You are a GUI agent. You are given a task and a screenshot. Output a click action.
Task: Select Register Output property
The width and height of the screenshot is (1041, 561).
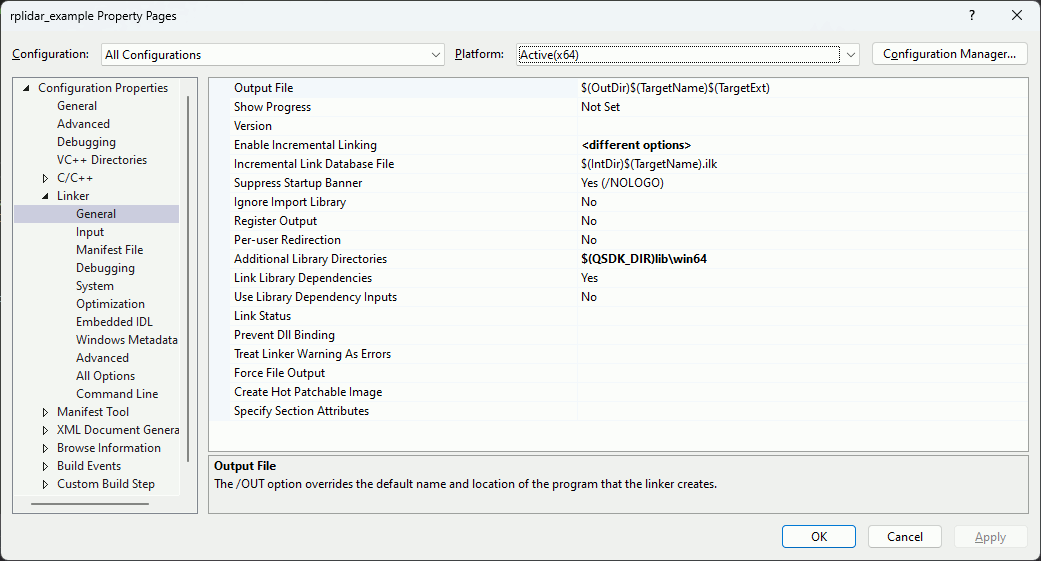click(276, 221)
